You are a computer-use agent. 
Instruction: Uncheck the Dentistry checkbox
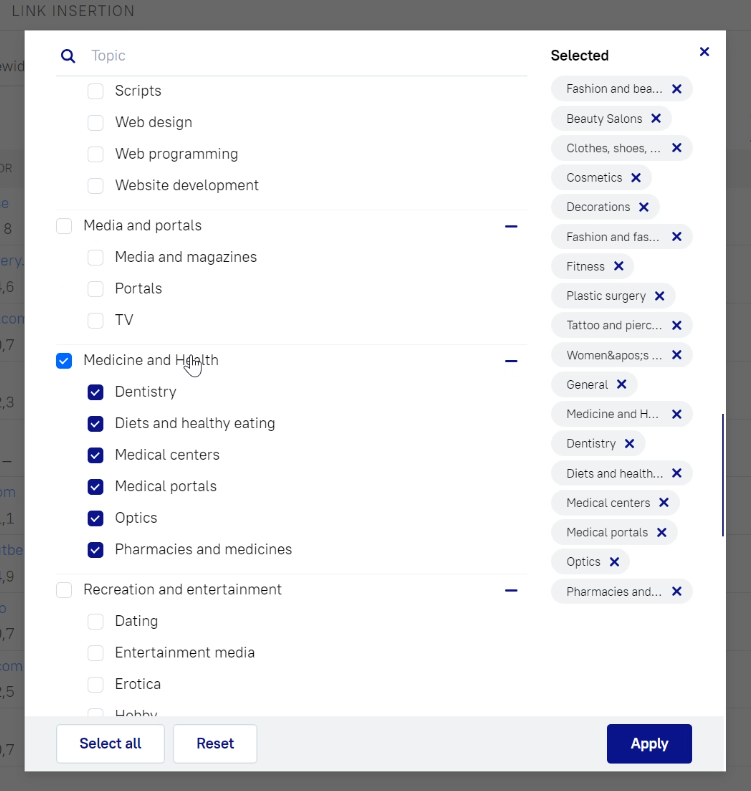click(95, 392)
